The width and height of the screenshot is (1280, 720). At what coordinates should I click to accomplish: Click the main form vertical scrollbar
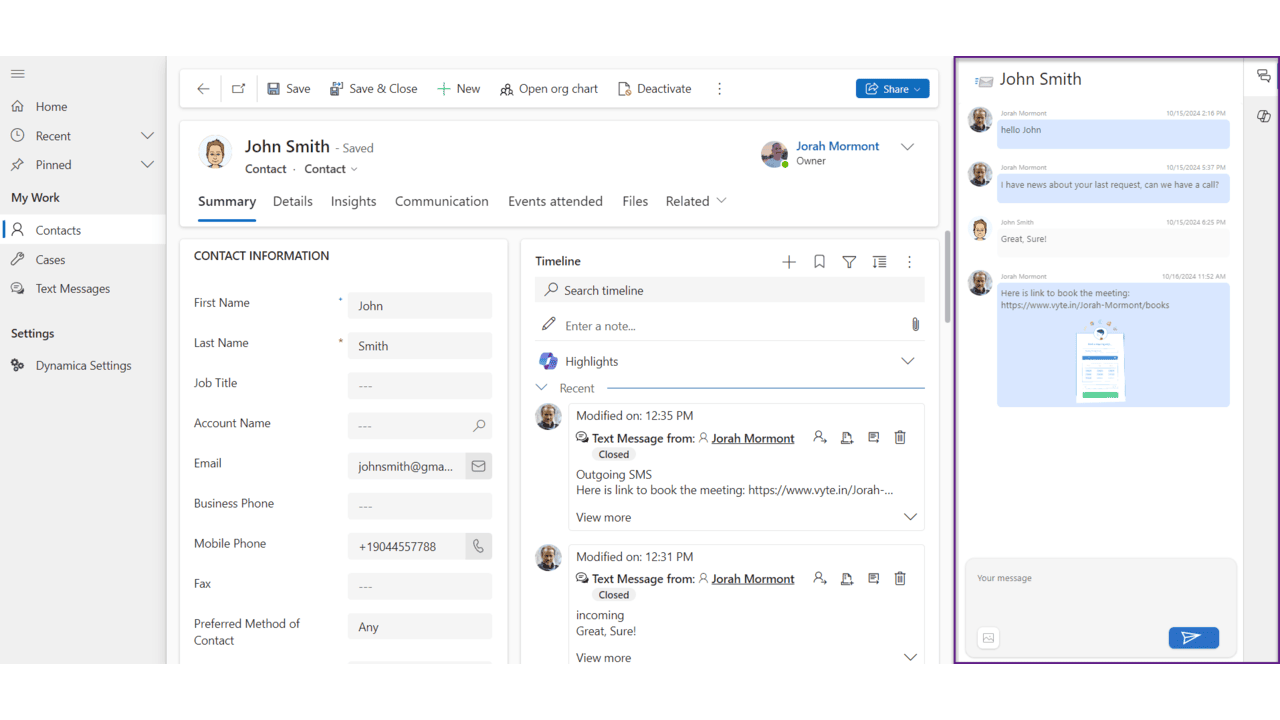(947, 277)
